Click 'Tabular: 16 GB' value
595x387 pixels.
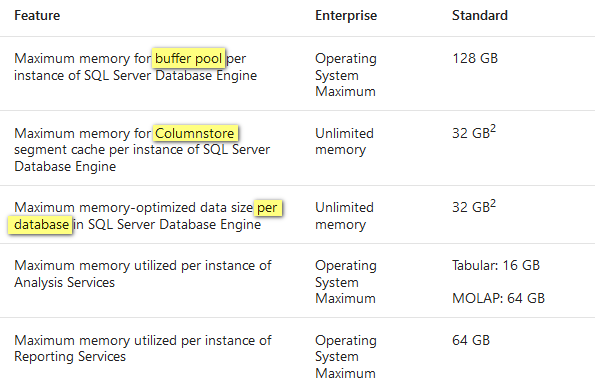(496, 265)
